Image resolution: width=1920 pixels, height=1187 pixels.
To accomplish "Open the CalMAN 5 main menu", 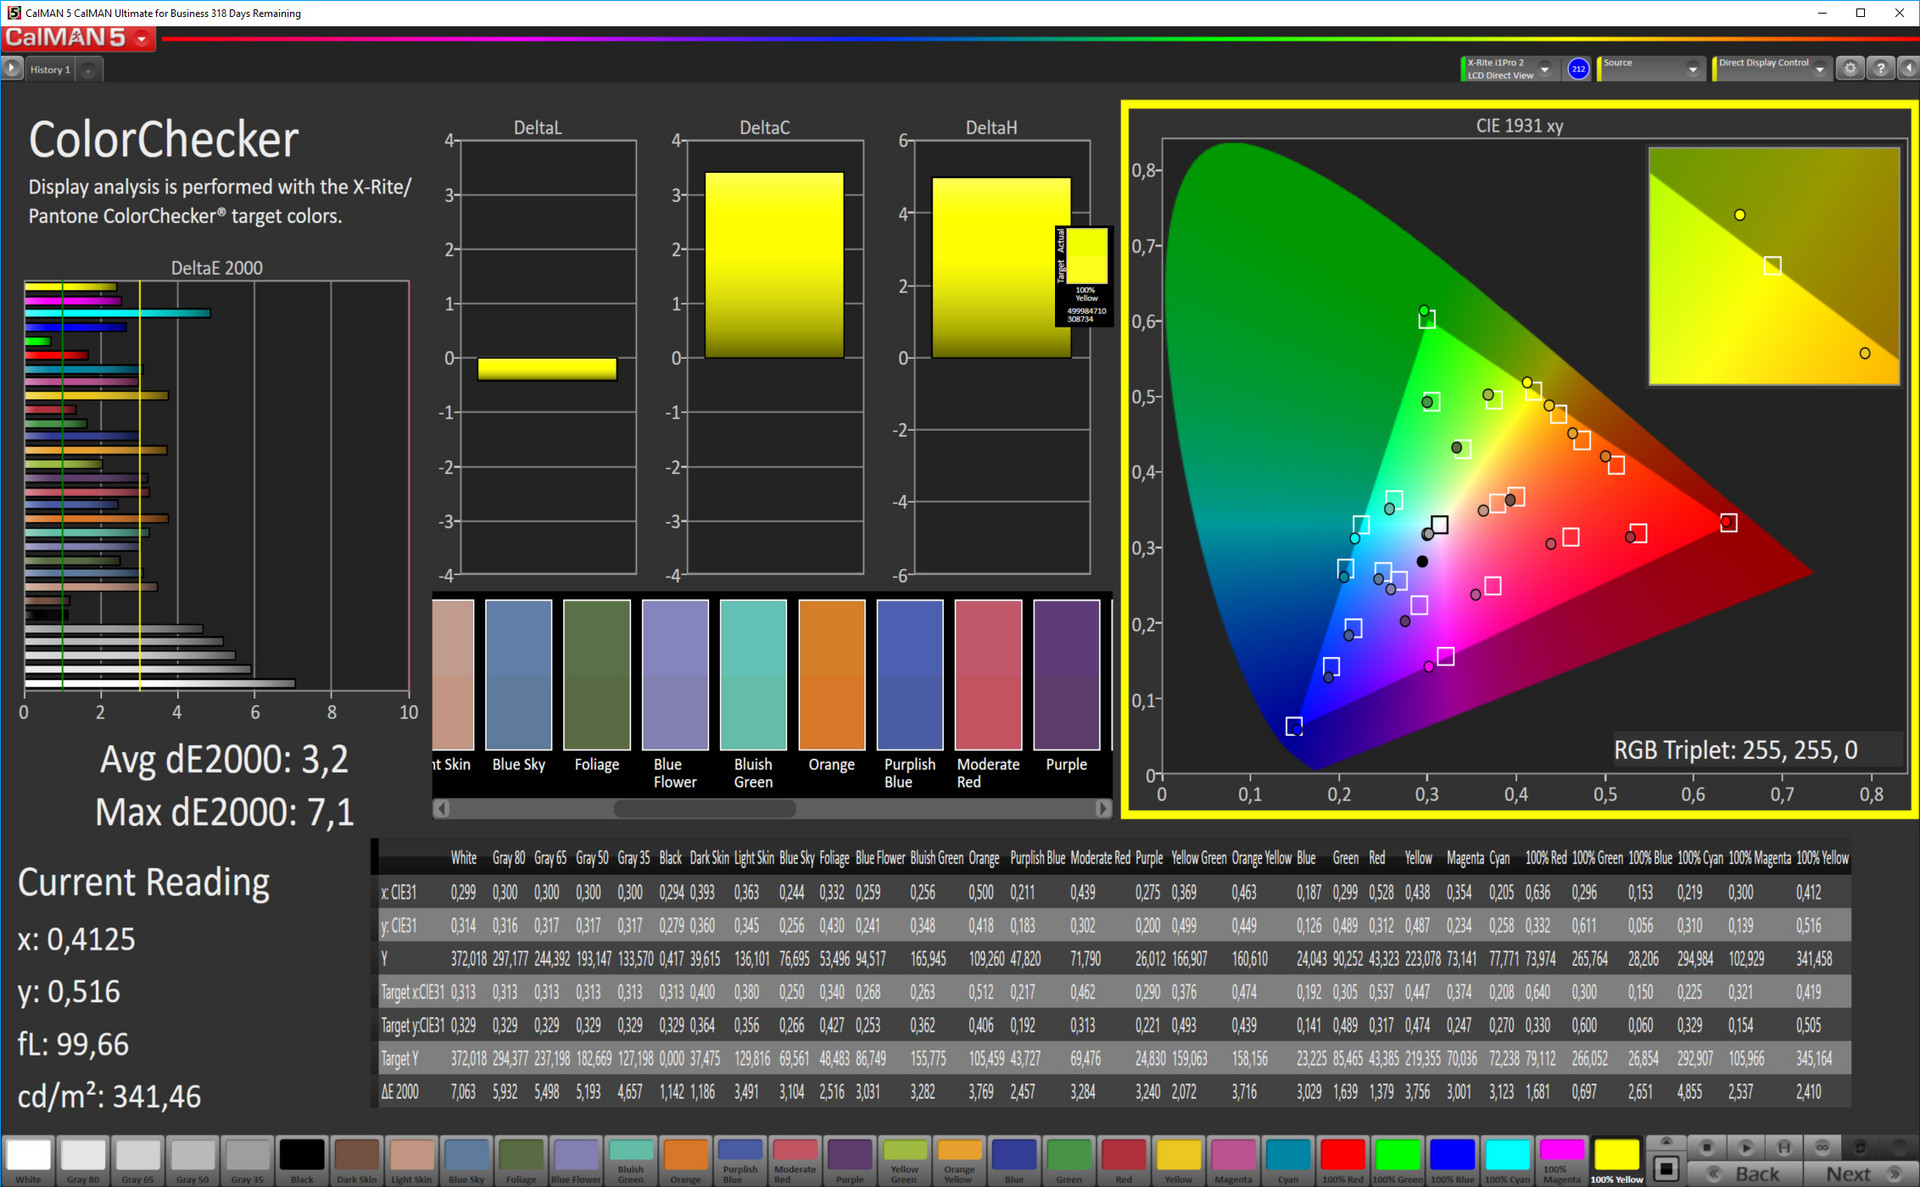I will click(143, 39).
